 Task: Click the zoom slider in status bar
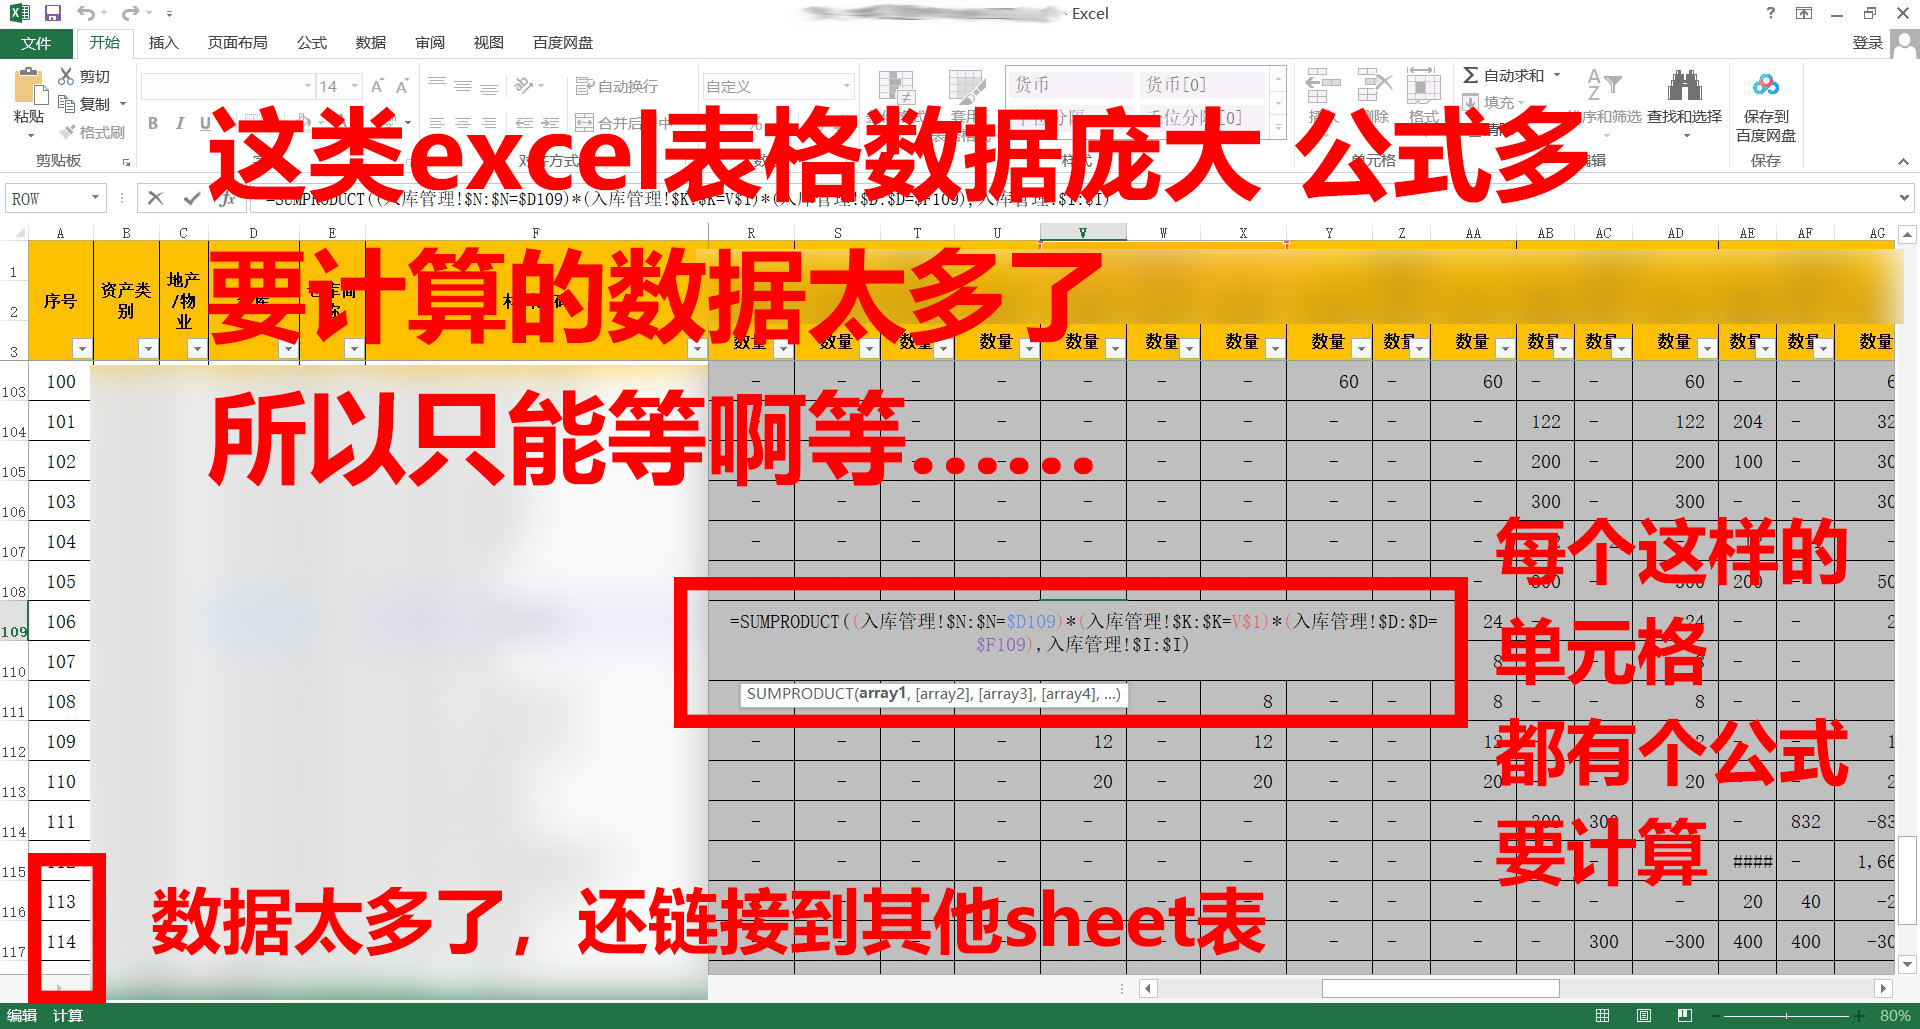click(x=1786, y=1016)
